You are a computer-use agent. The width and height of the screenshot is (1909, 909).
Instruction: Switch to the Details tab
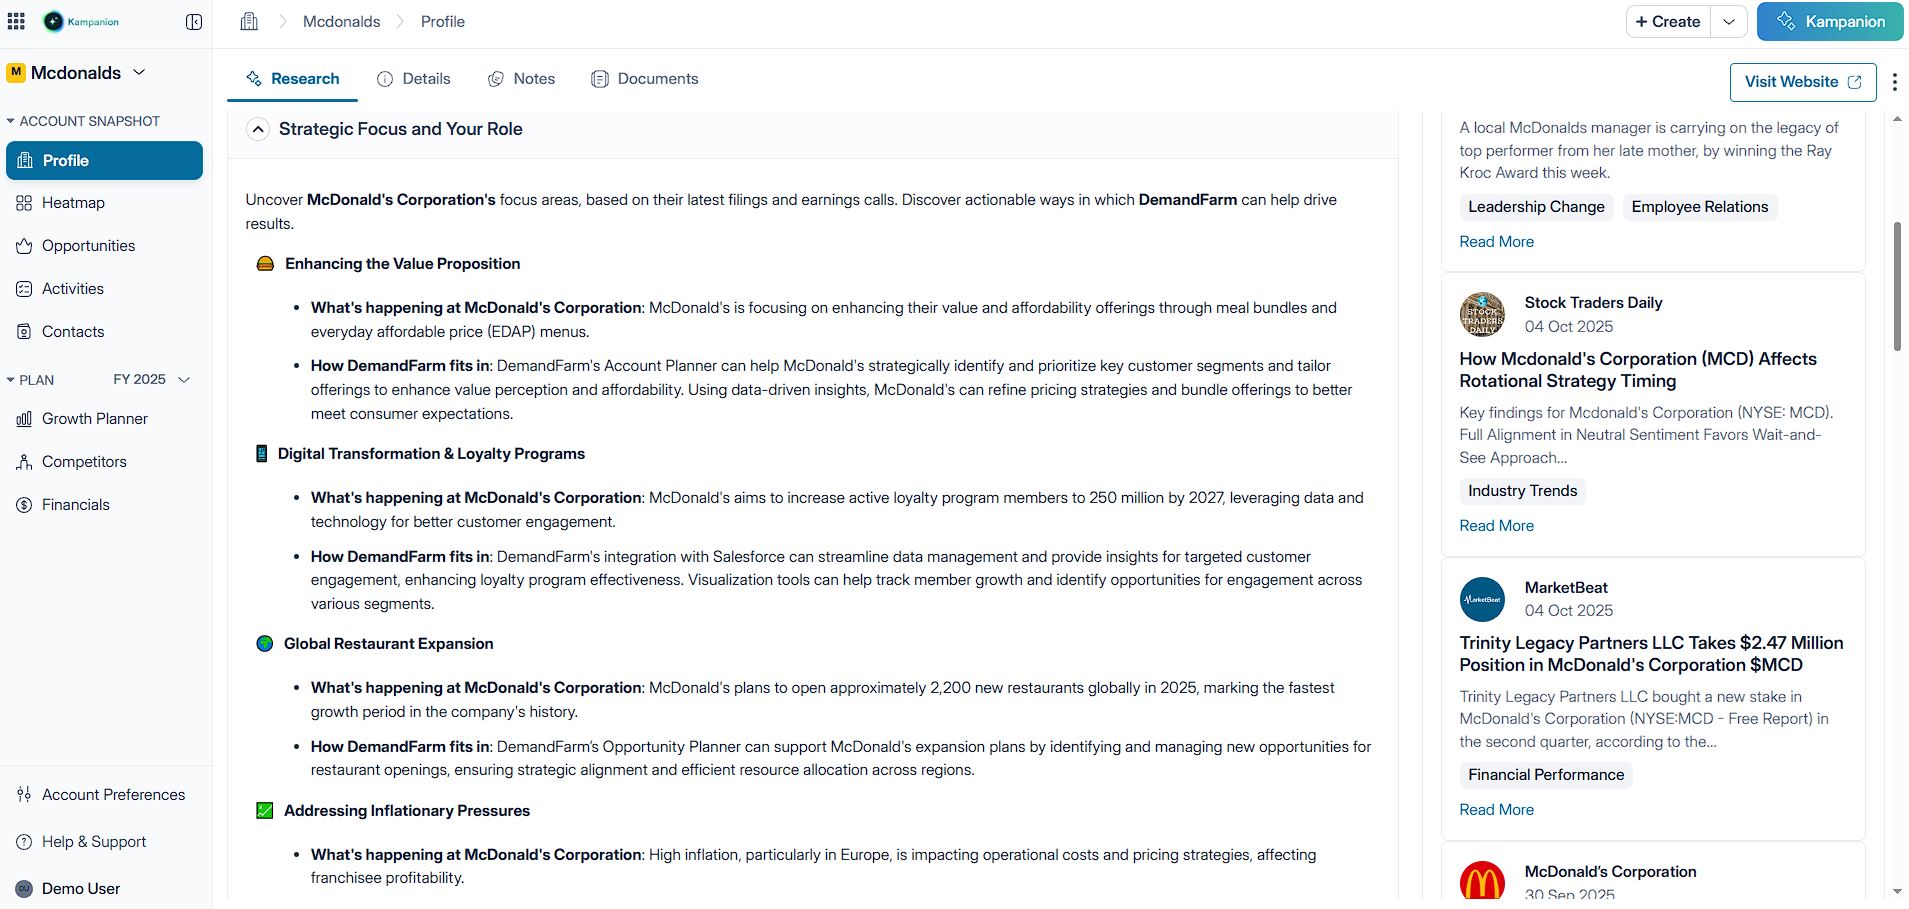414,79
